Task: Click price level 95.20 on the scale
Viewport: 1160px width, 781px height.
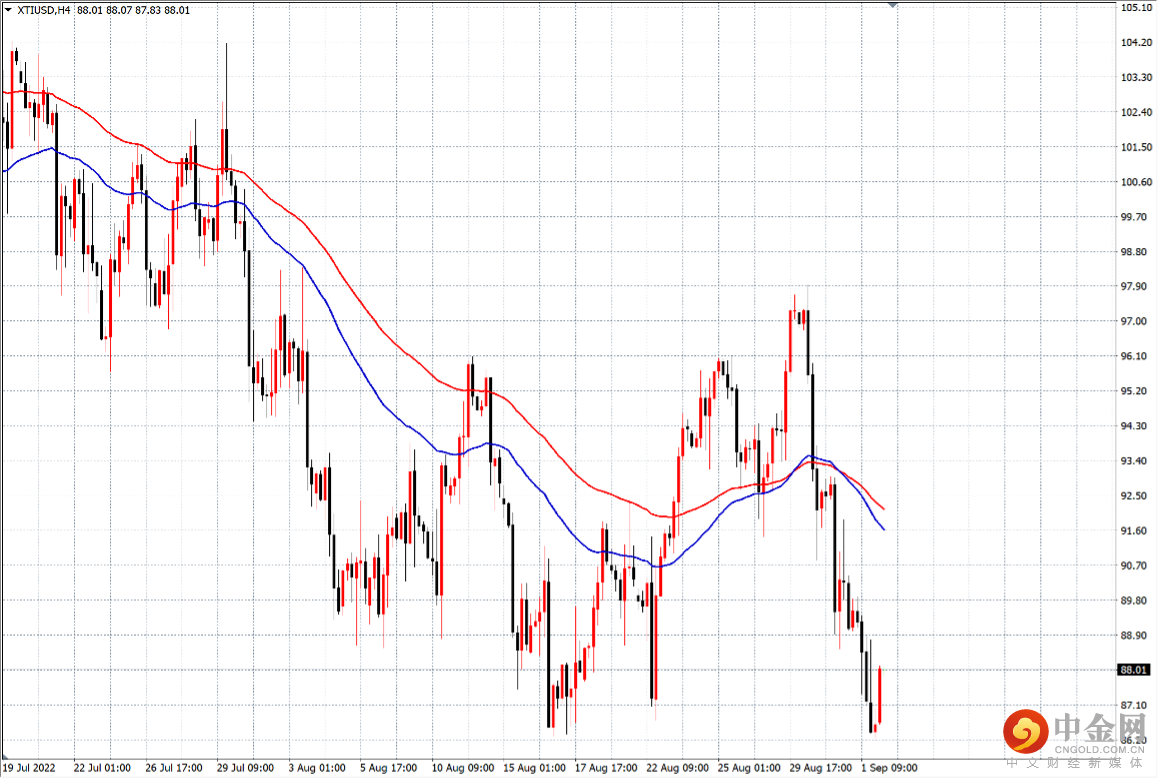Action: 1136,390
